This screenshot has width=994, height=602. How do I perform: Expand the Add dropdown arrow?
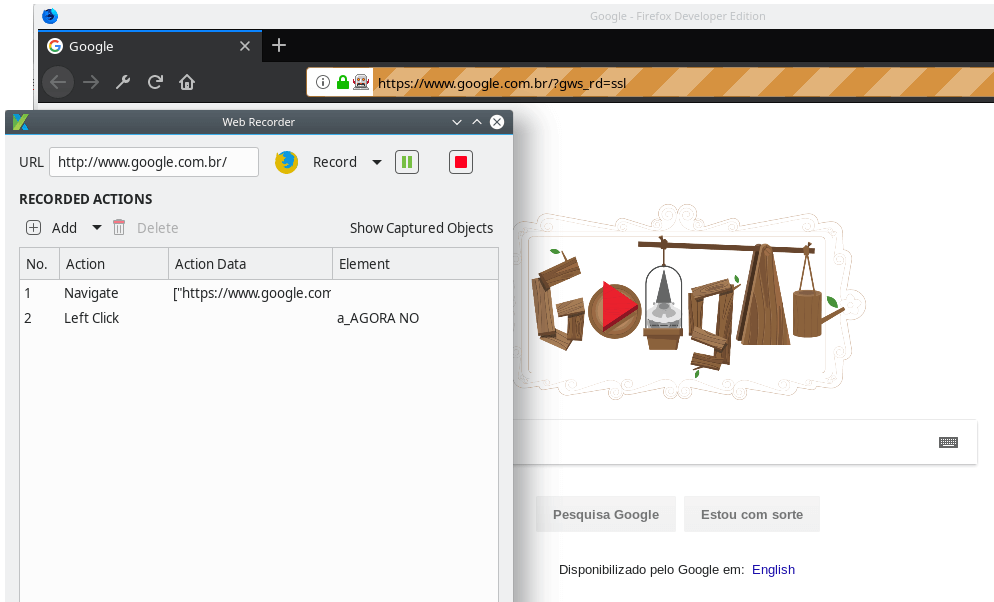click(x=97, y=227)
